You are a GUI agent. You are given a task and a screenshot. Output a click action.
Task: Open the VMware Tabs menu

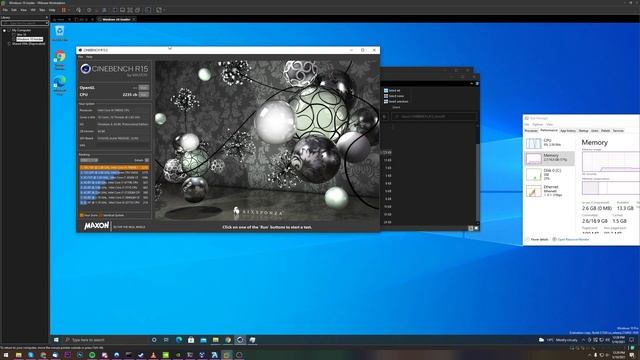click(x=42, y=10)
